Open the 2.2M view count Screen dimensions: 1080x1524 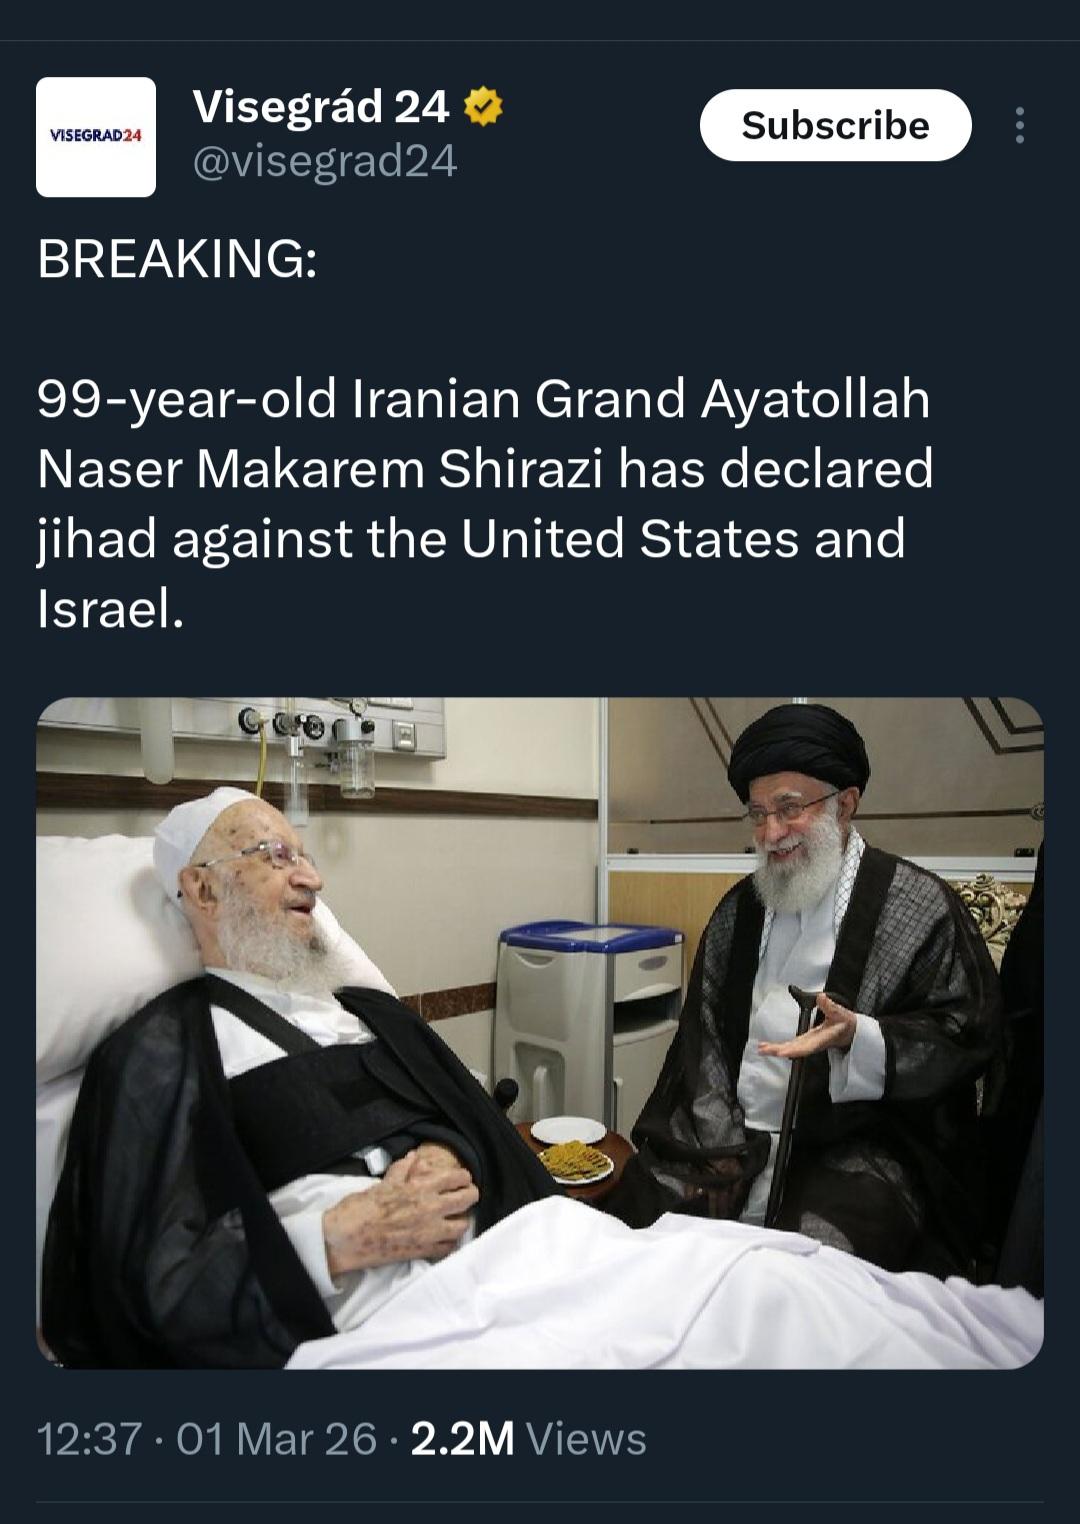462,1440
